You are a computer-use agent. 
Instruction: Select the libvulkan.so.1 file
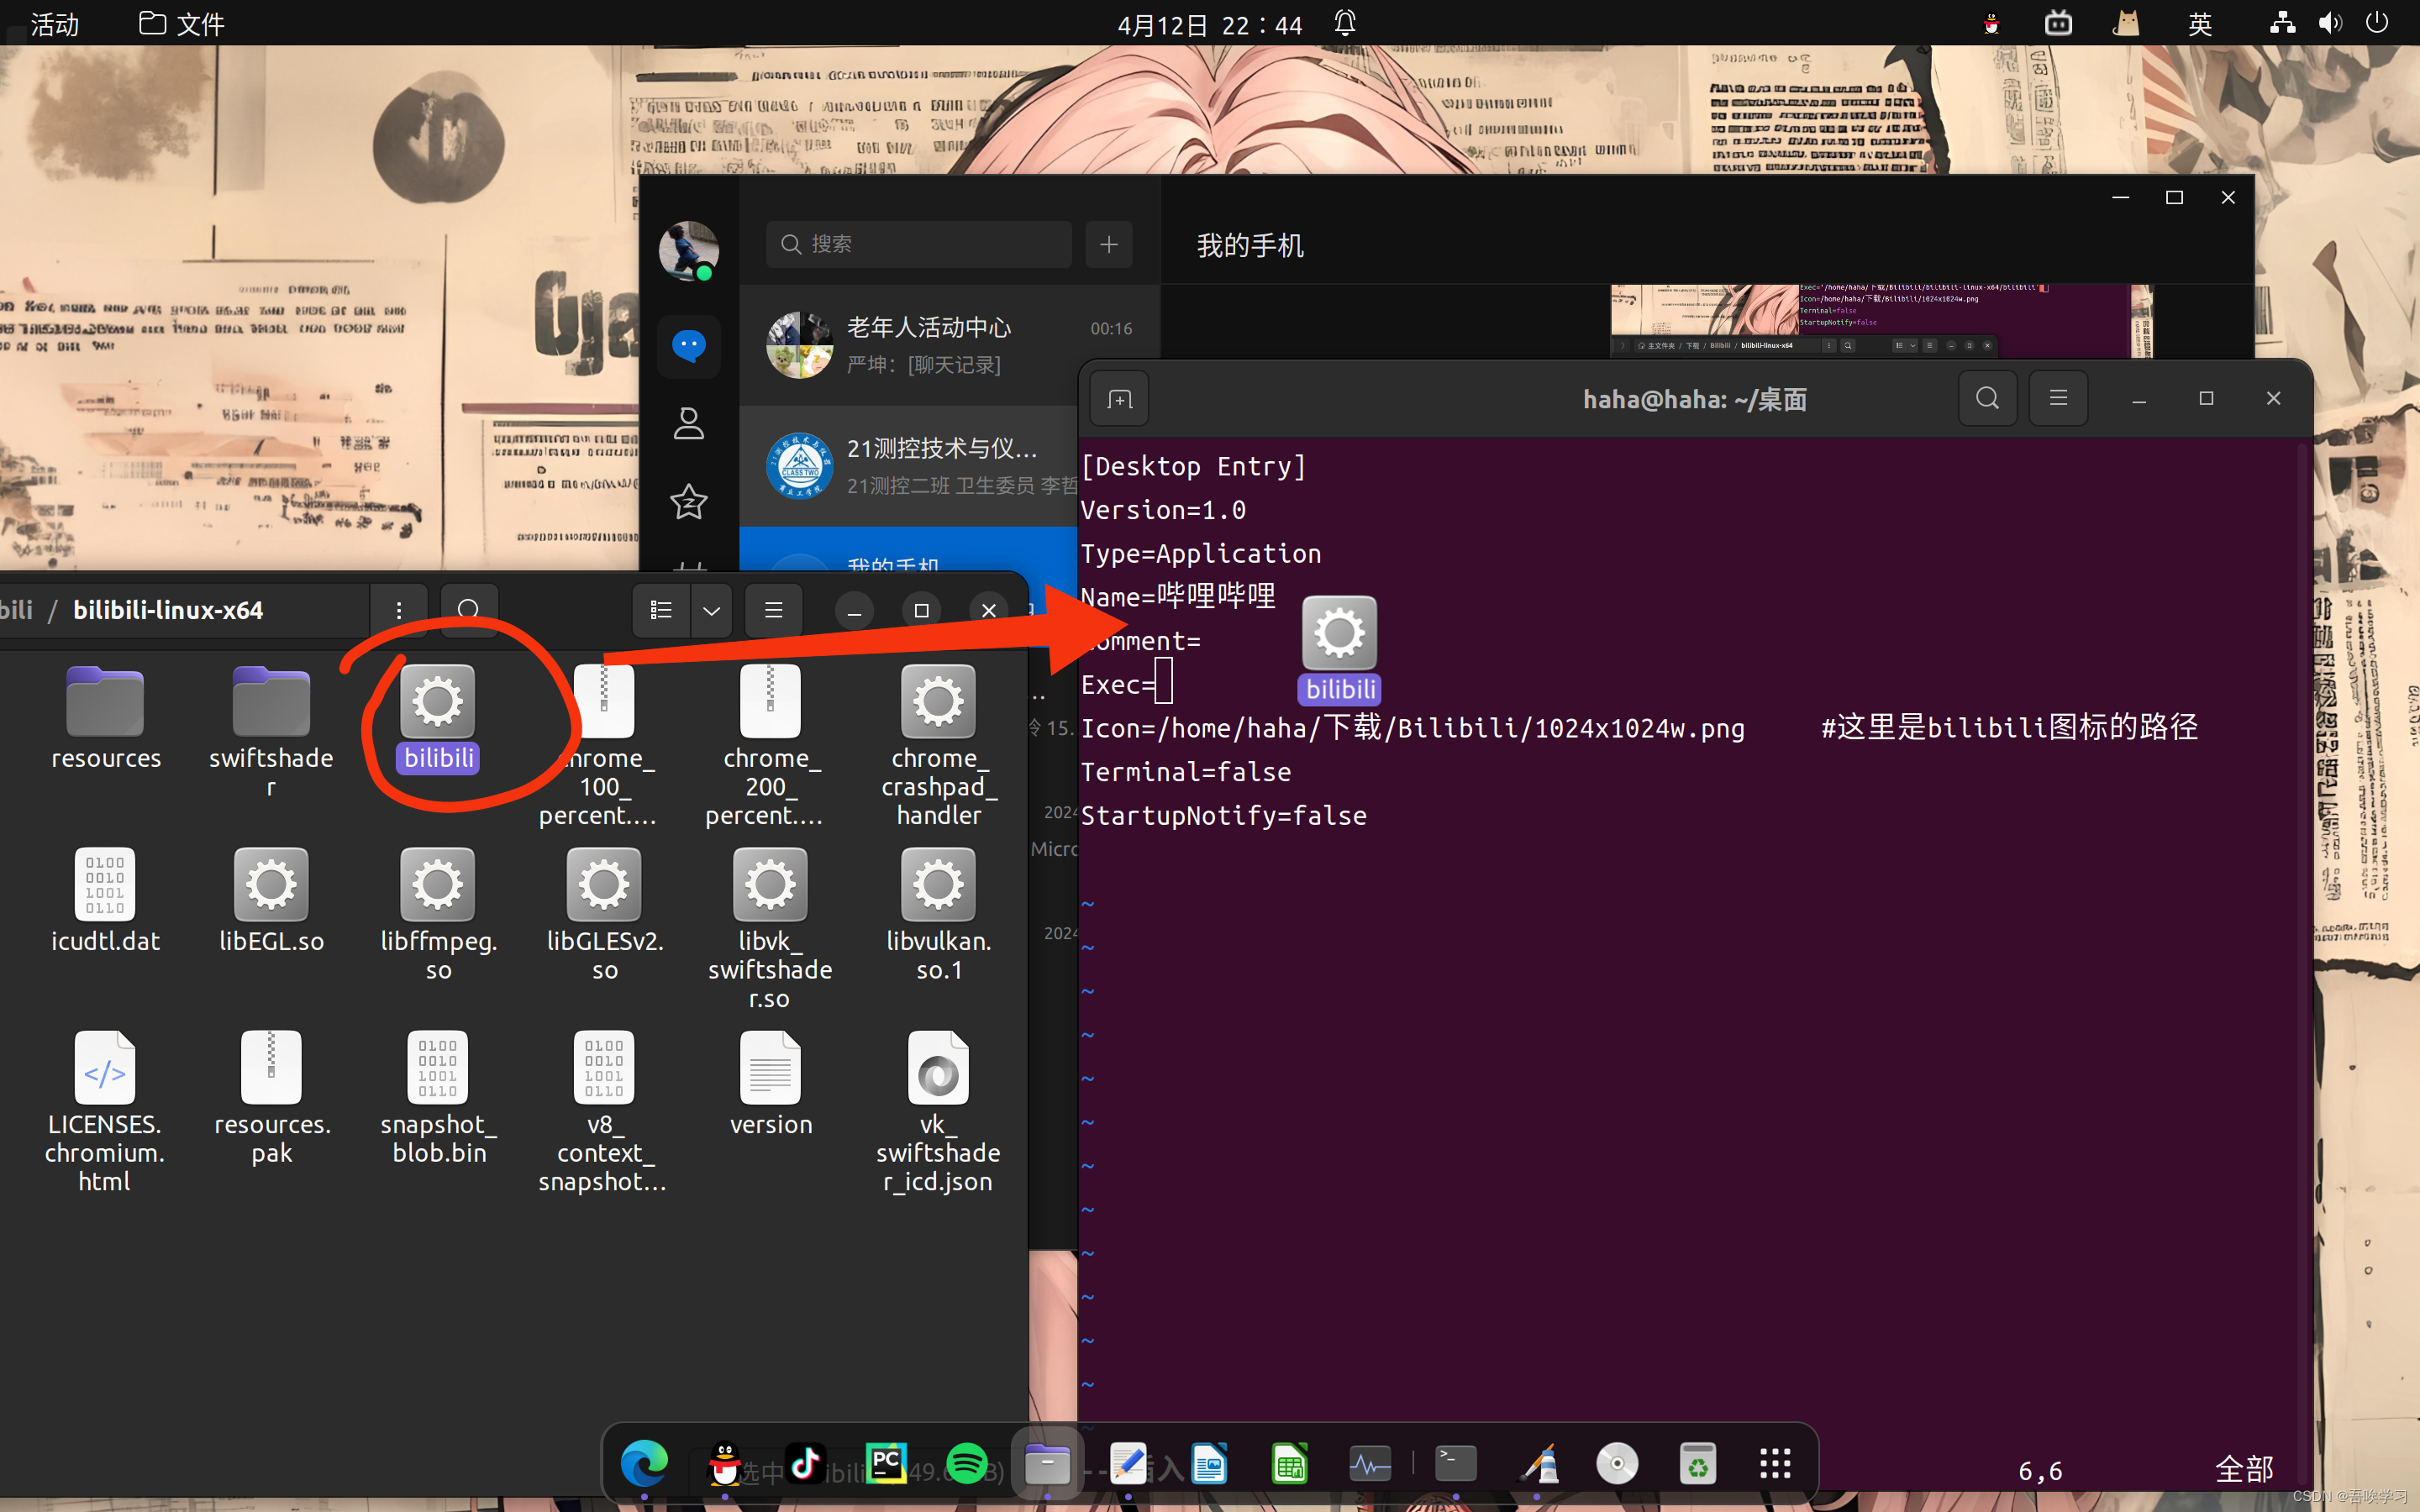[x=938, y=915]
